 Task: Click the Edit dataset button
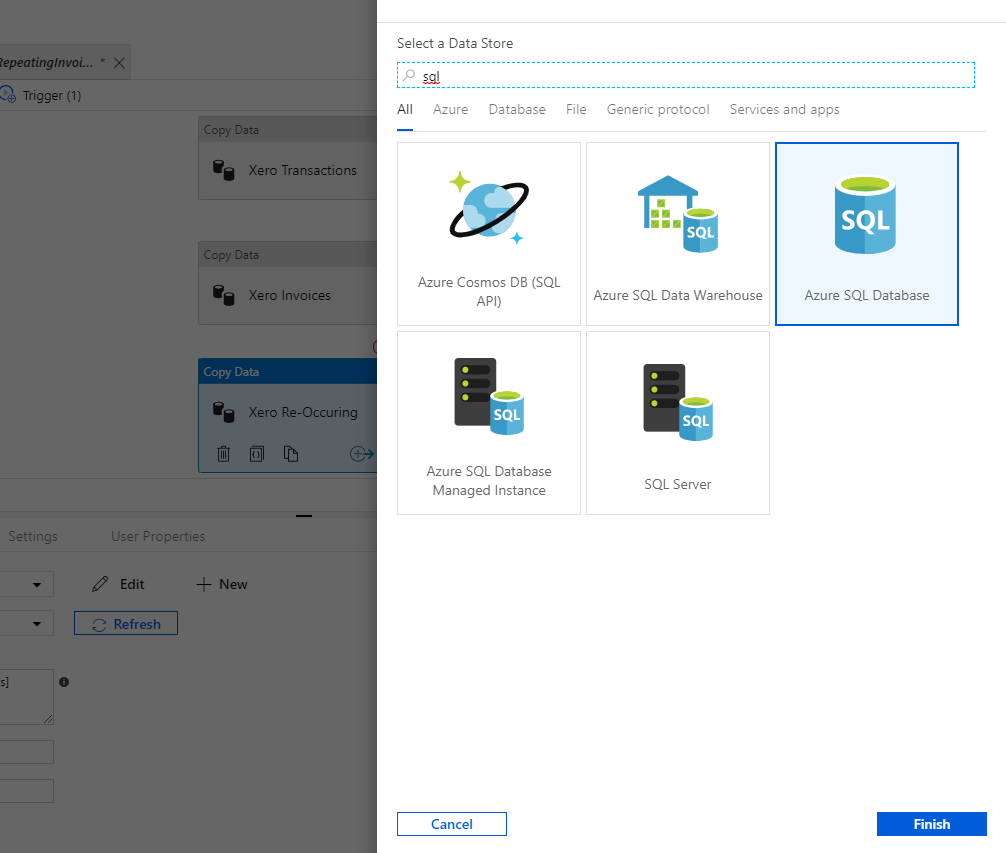[x=119, y=584]
